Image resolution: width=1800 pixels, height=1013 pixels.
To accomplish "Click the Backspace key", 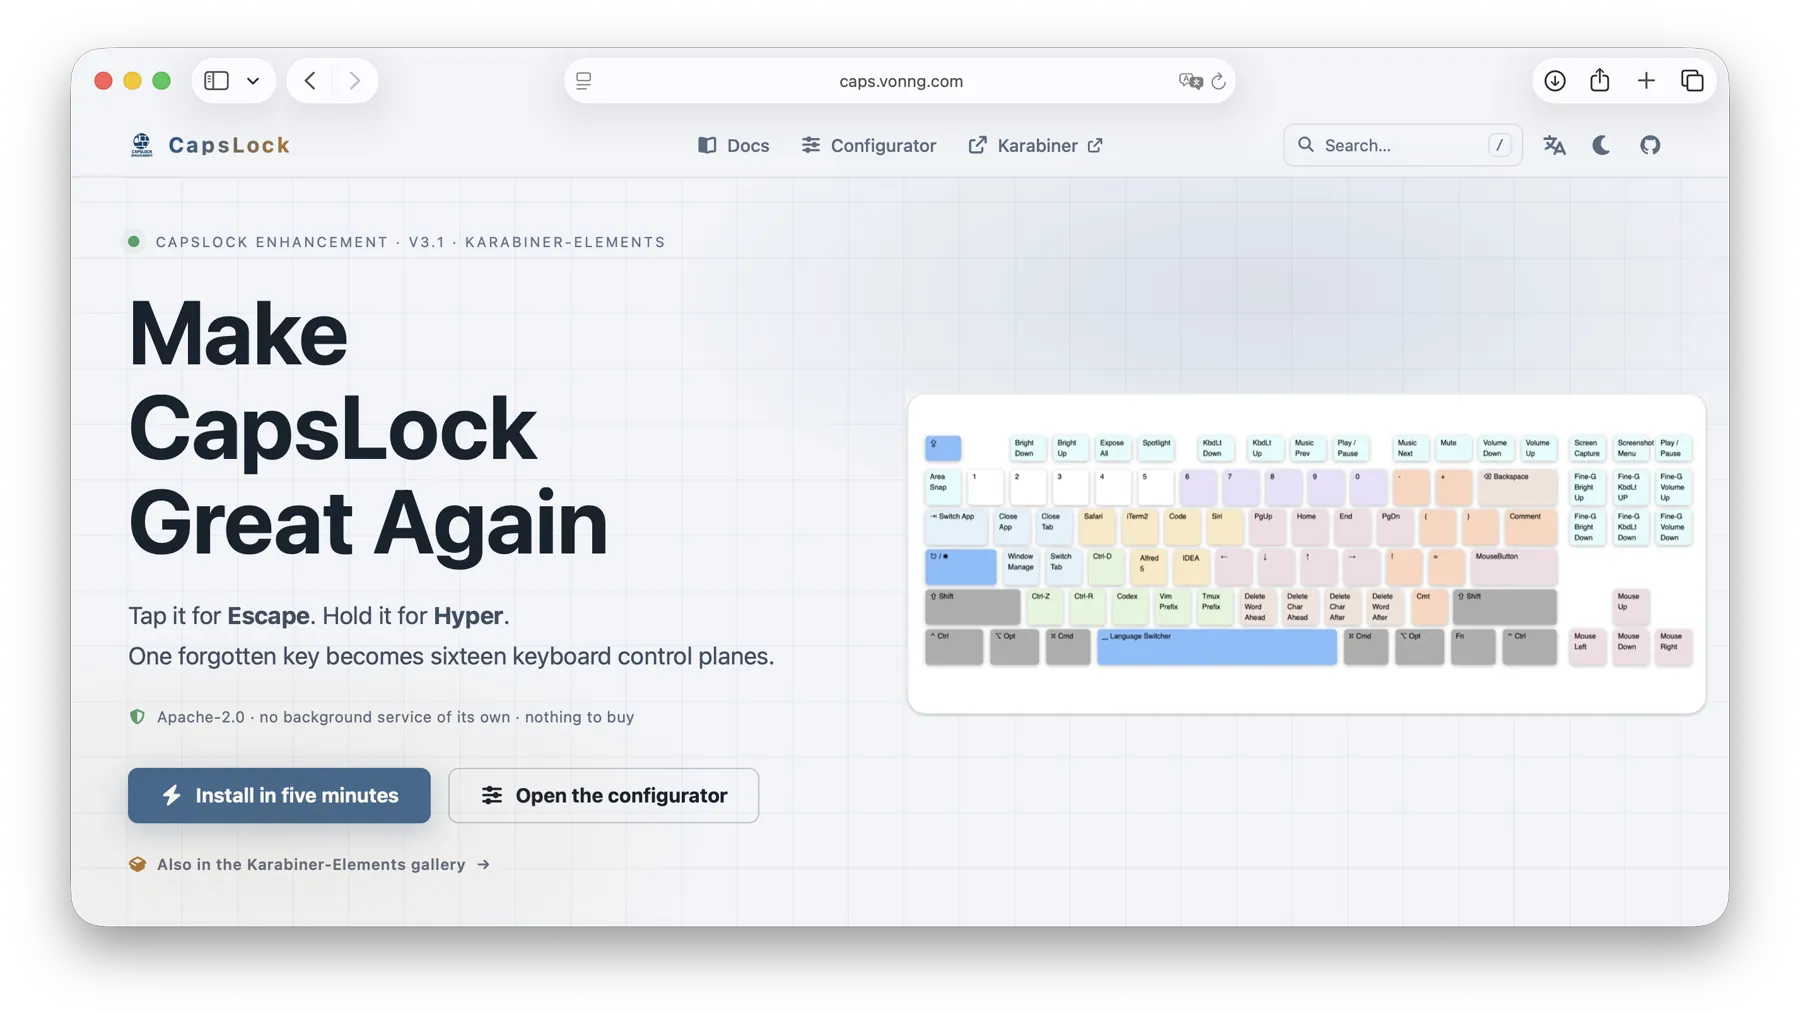I will (1517, 487).
